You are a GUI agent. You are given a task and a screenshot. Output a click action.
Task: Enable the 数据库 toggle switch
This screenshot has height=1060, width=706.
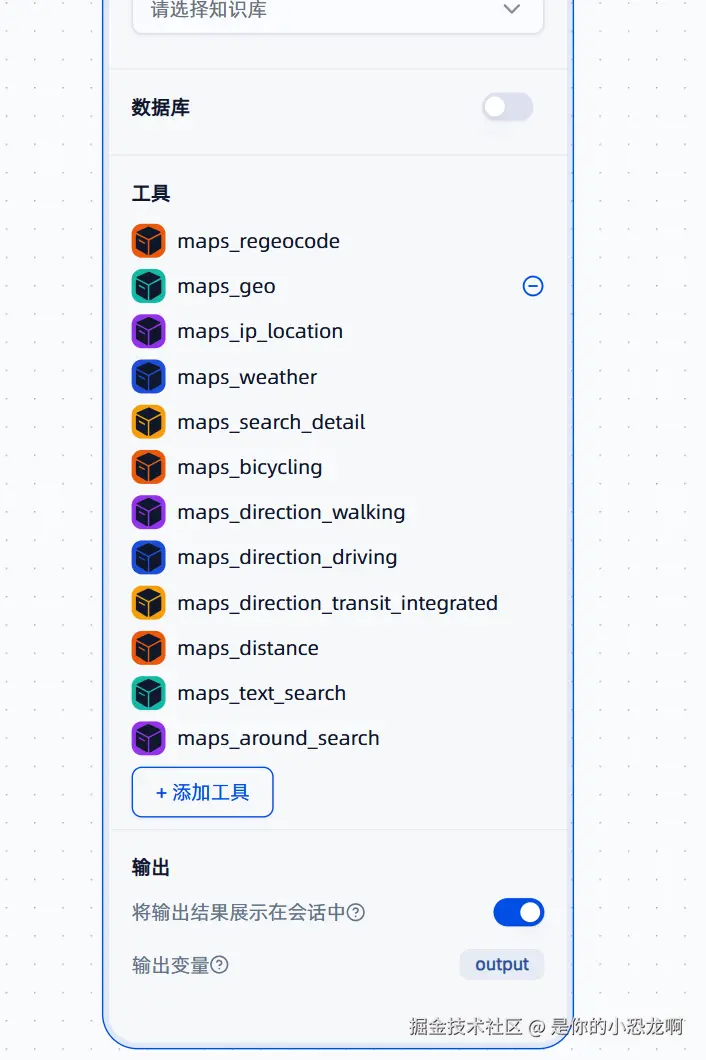coord(507,107)
